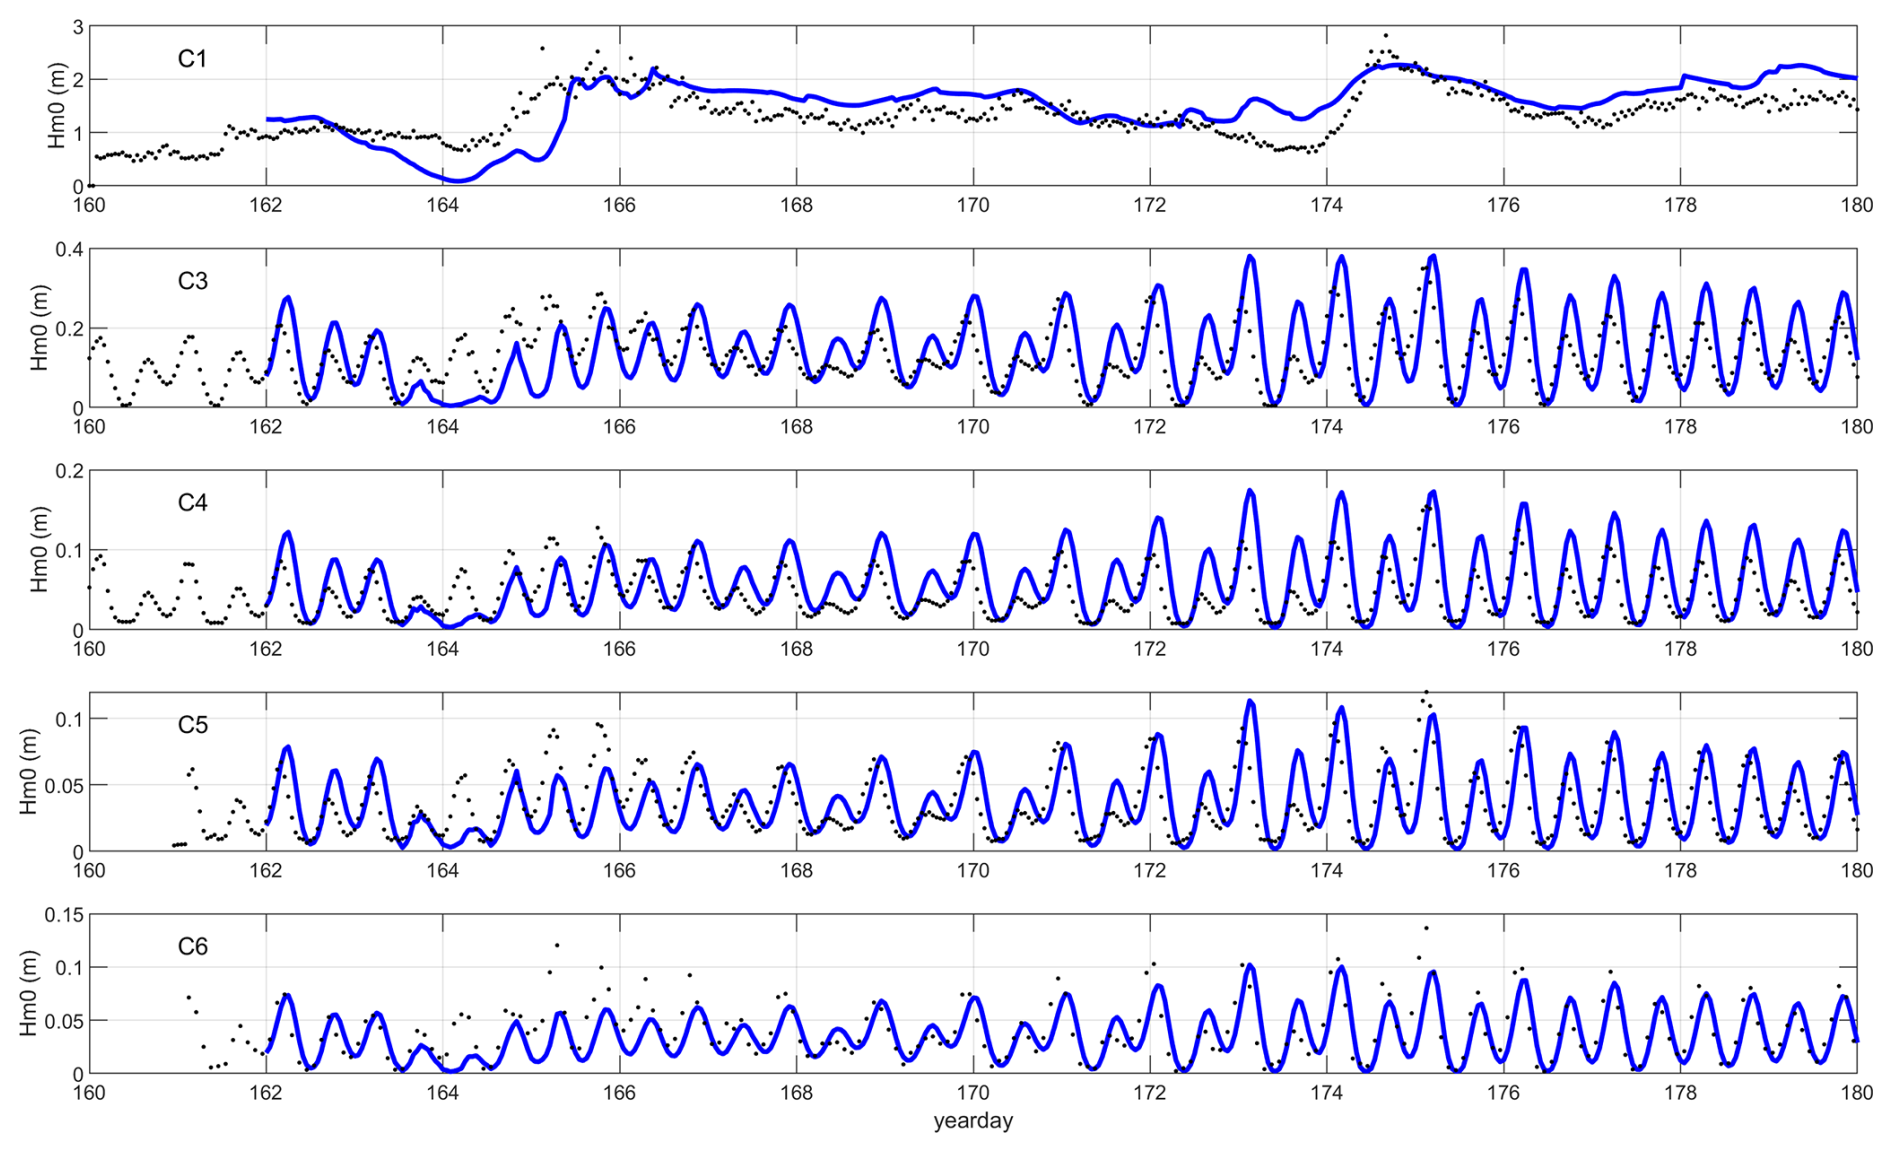This screenshot has height=1152, width=1892.
Task: Click the 162 x-tick label below C5 plot
Action: pyautogui.click(x=266, y=871)
